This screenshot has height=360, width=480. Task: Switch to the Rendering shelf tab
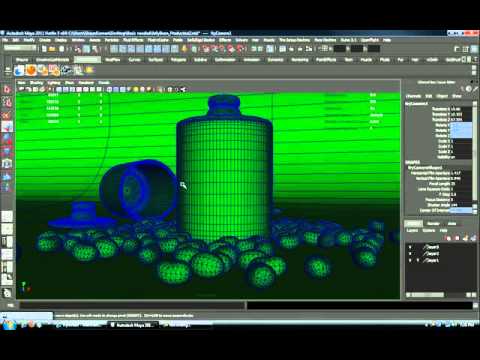coord(300,60)
